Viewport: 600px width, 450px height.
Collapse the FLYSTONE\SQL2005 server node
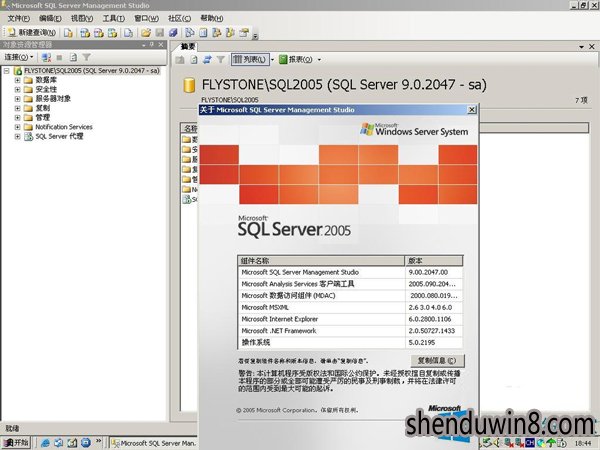click(7, 71)
